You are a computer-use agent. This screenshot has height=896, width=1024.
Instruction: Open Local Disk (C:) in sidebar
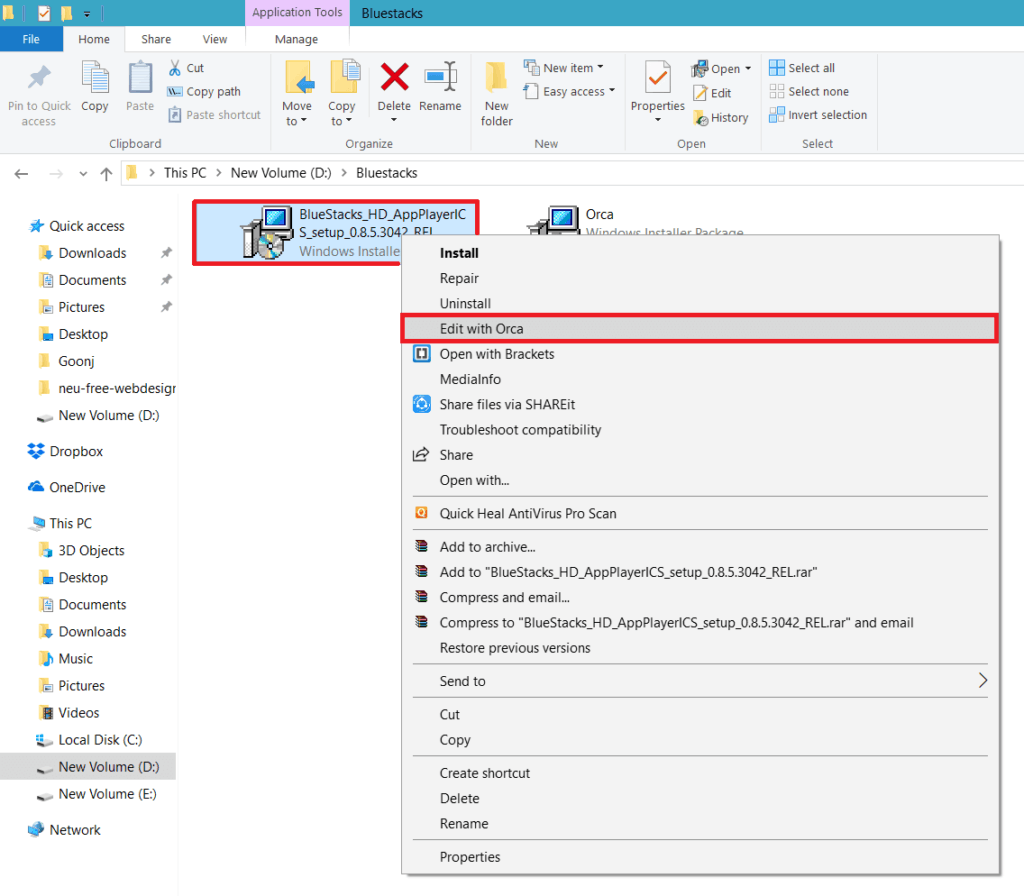(x=89, y=740)
